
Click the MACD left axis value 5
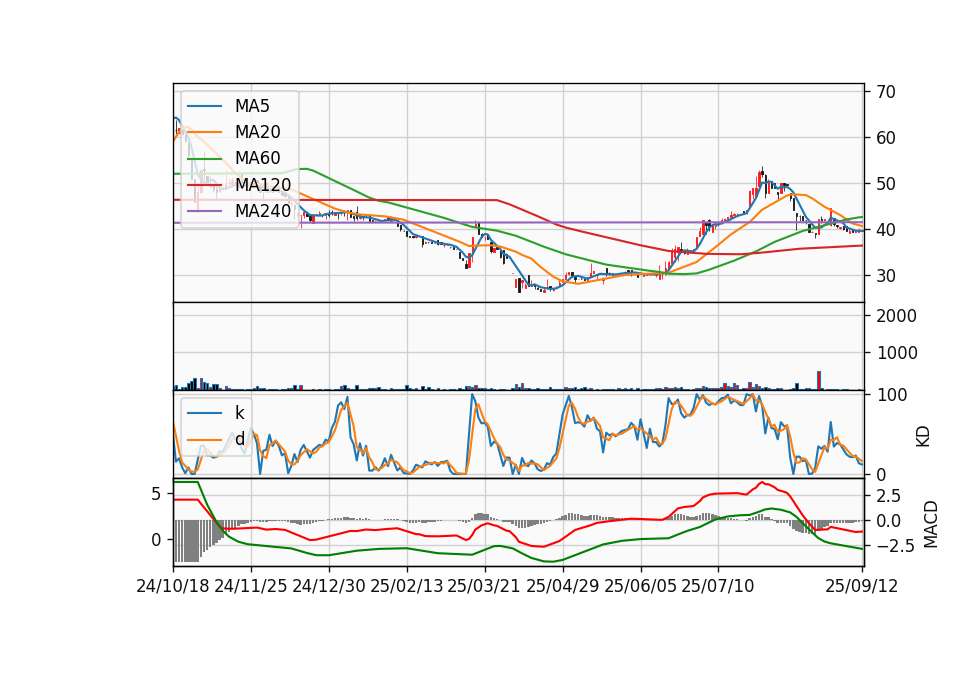point(156,493)
